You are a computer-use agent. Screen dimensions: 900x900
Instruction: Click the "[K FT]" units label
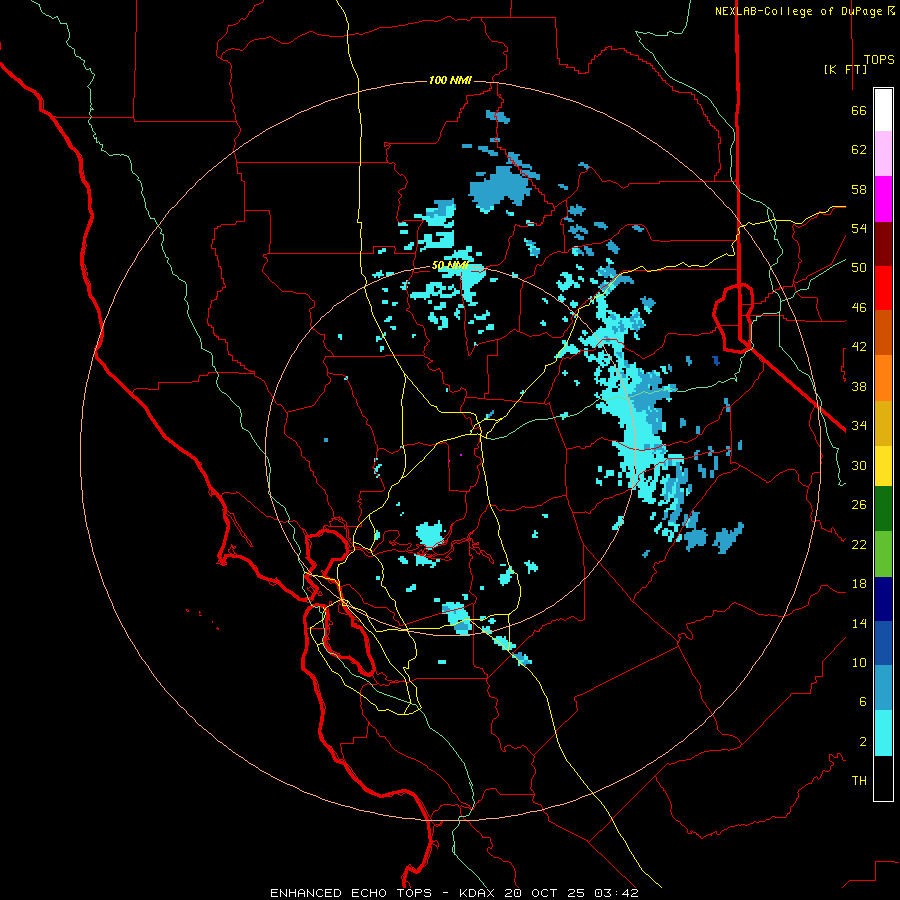[845, 69]
